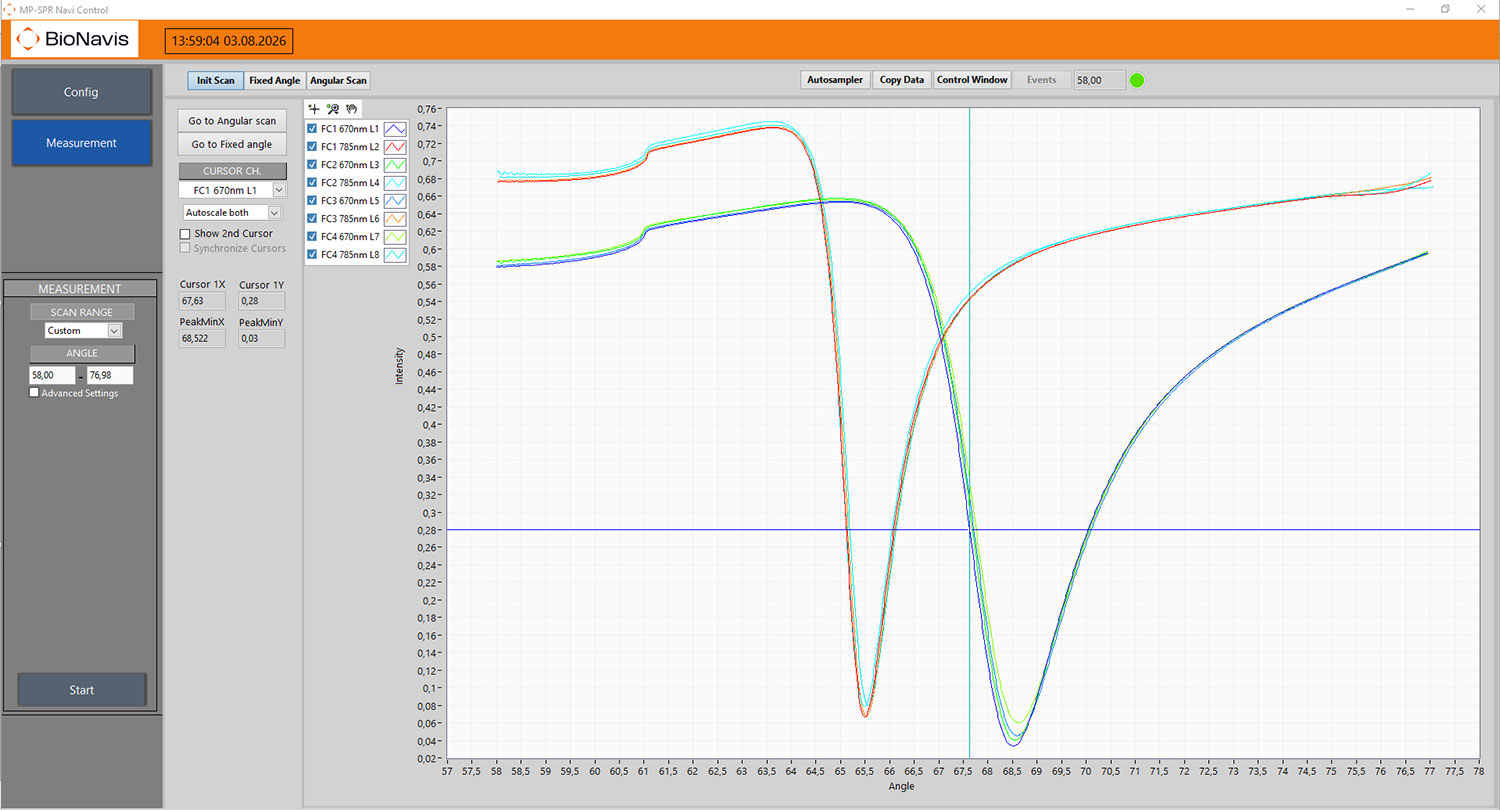Screen dimensions: 1500x810
Task: Click the ANGLE header in the Measurement panel
Action: 82,353
